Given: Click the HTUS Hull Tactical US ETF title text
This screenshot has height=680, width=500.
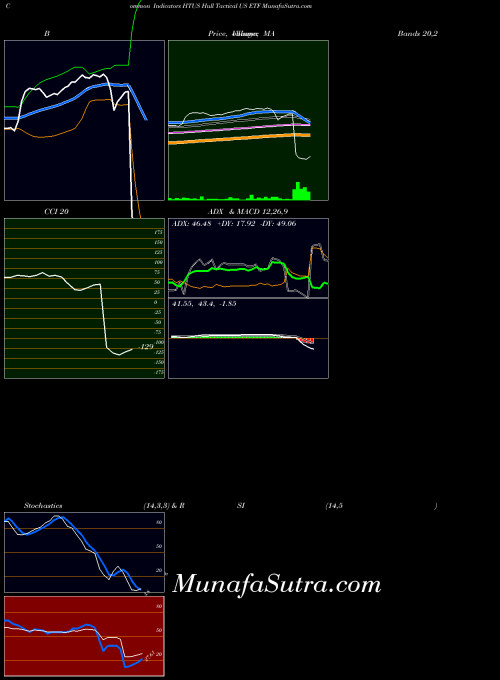Looking at the screenshot, I should pyautogui.click(x=222, y=6).
